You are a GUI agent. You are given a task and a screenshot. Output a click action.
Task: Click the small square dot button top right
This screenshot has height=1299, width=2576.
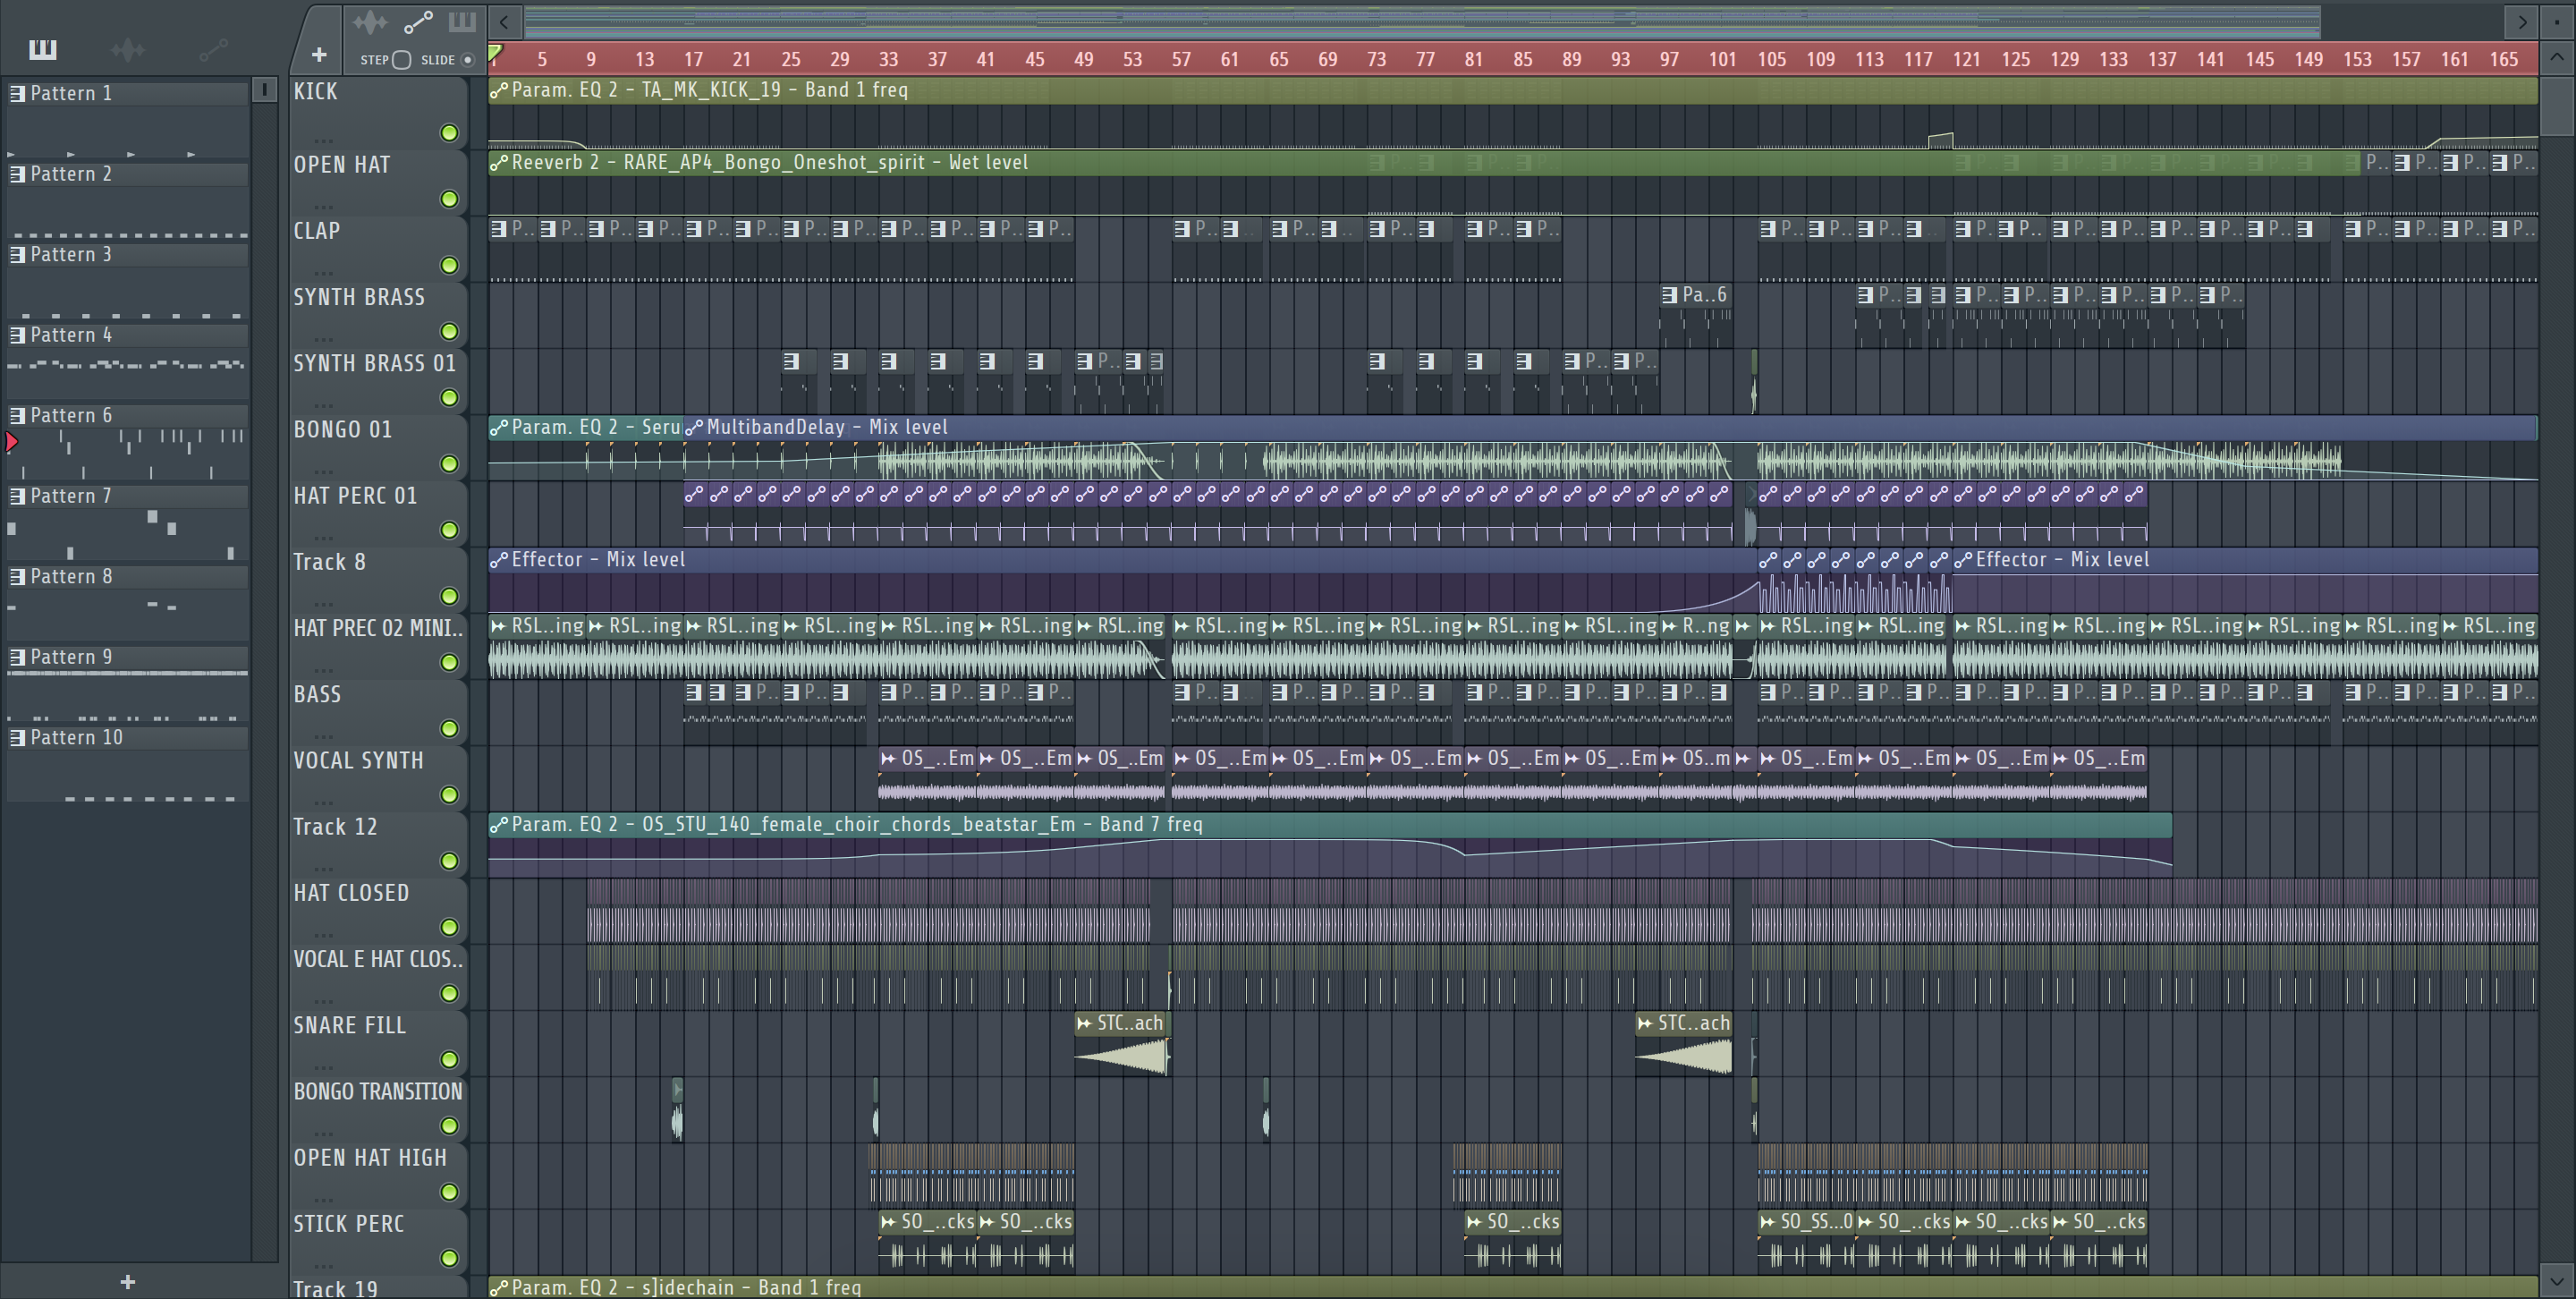(2557, 21)
